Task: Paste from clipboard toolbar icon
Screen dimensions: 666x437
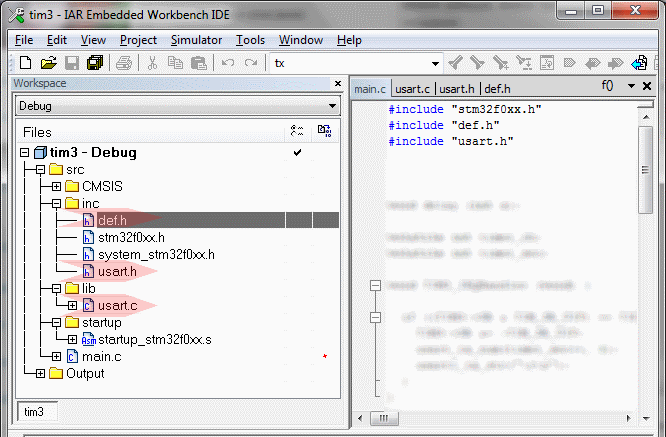Action: (x=198, y=63)
